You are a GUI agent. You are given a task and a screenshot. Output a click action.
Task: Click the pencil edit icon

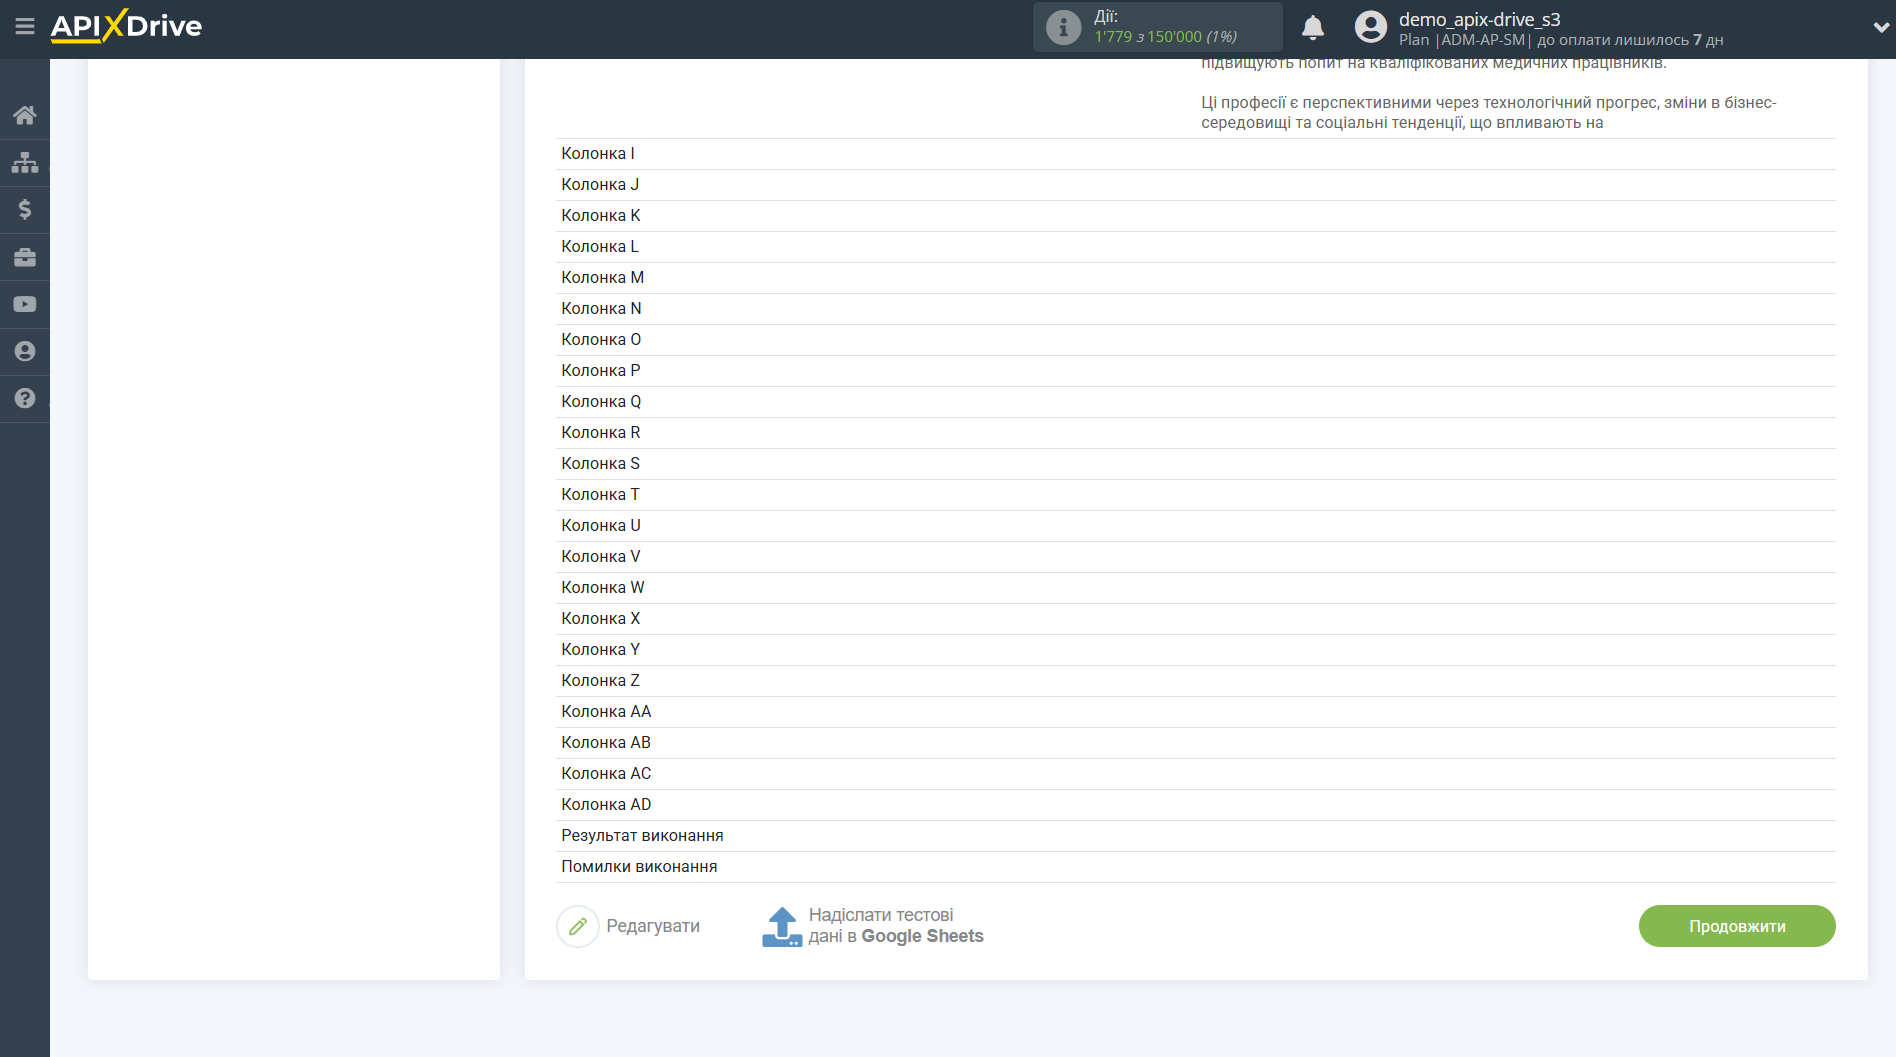click(x=578, y=927)
